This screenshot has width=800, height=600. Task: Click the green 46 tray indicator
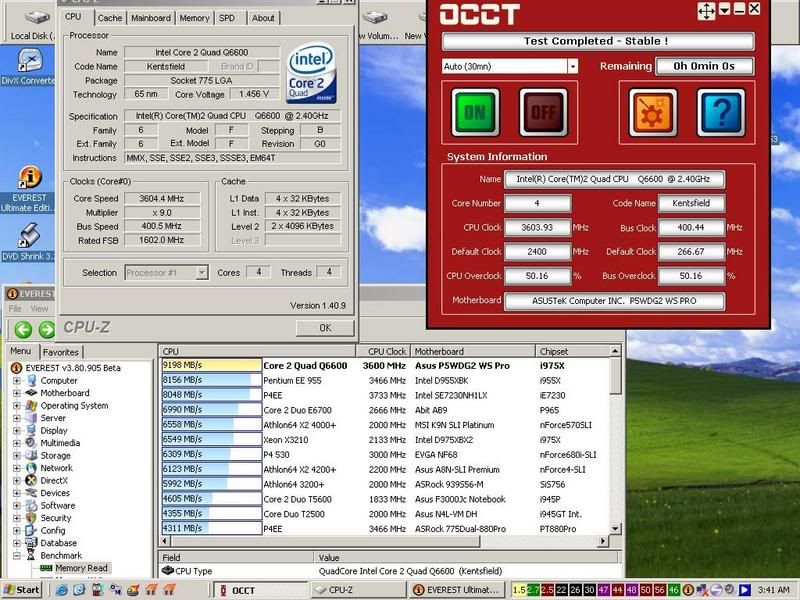[674, 590]
